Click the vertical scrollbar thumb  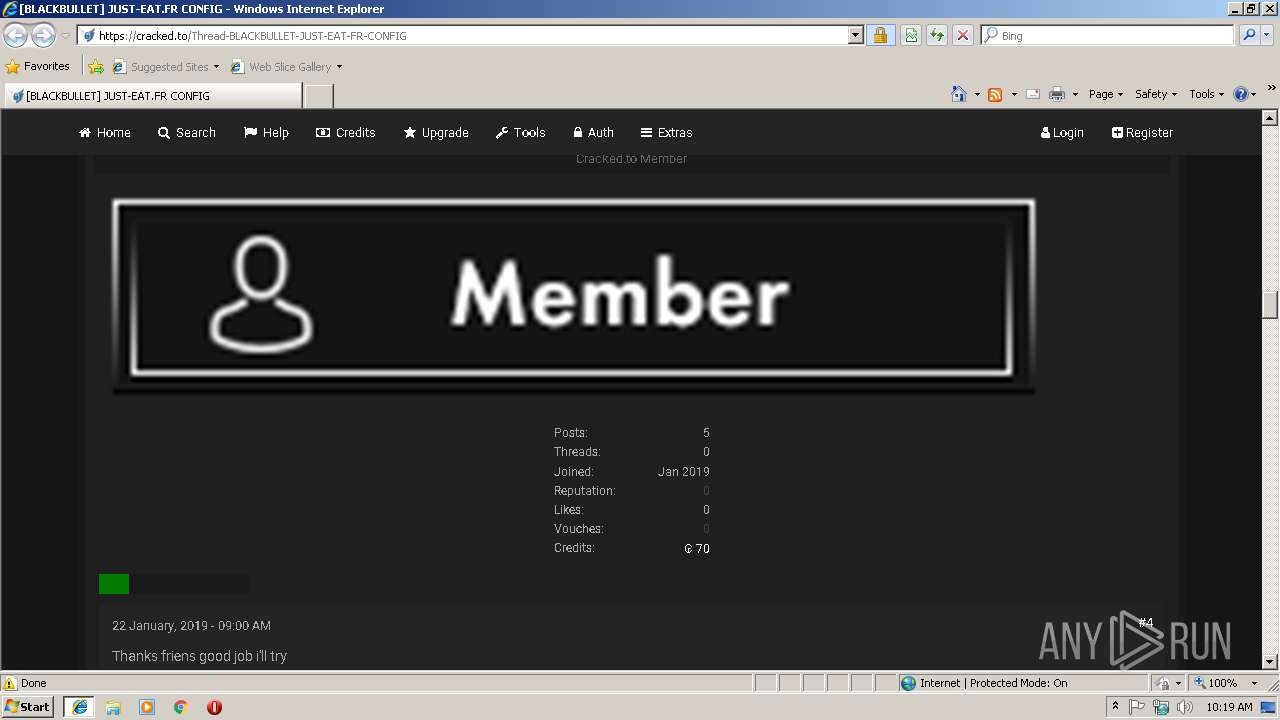[1270, 304]
